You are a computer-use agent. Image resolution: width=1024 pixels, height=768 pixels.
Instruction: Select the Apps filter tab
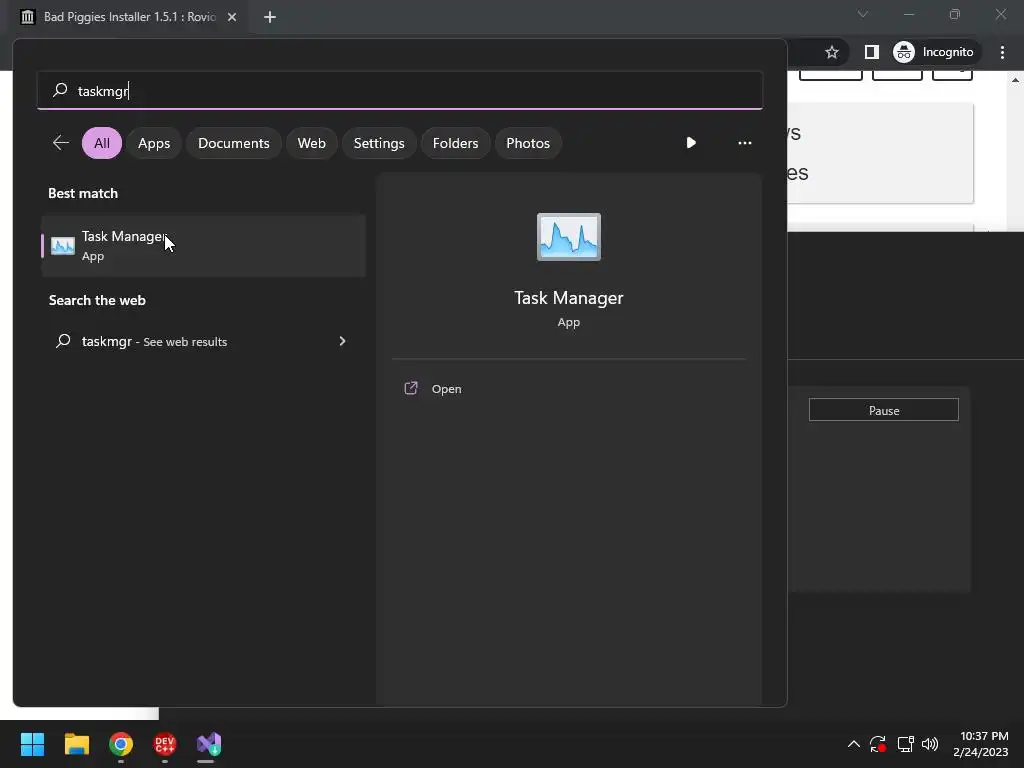pyautogui.click(x=154, y=143)
